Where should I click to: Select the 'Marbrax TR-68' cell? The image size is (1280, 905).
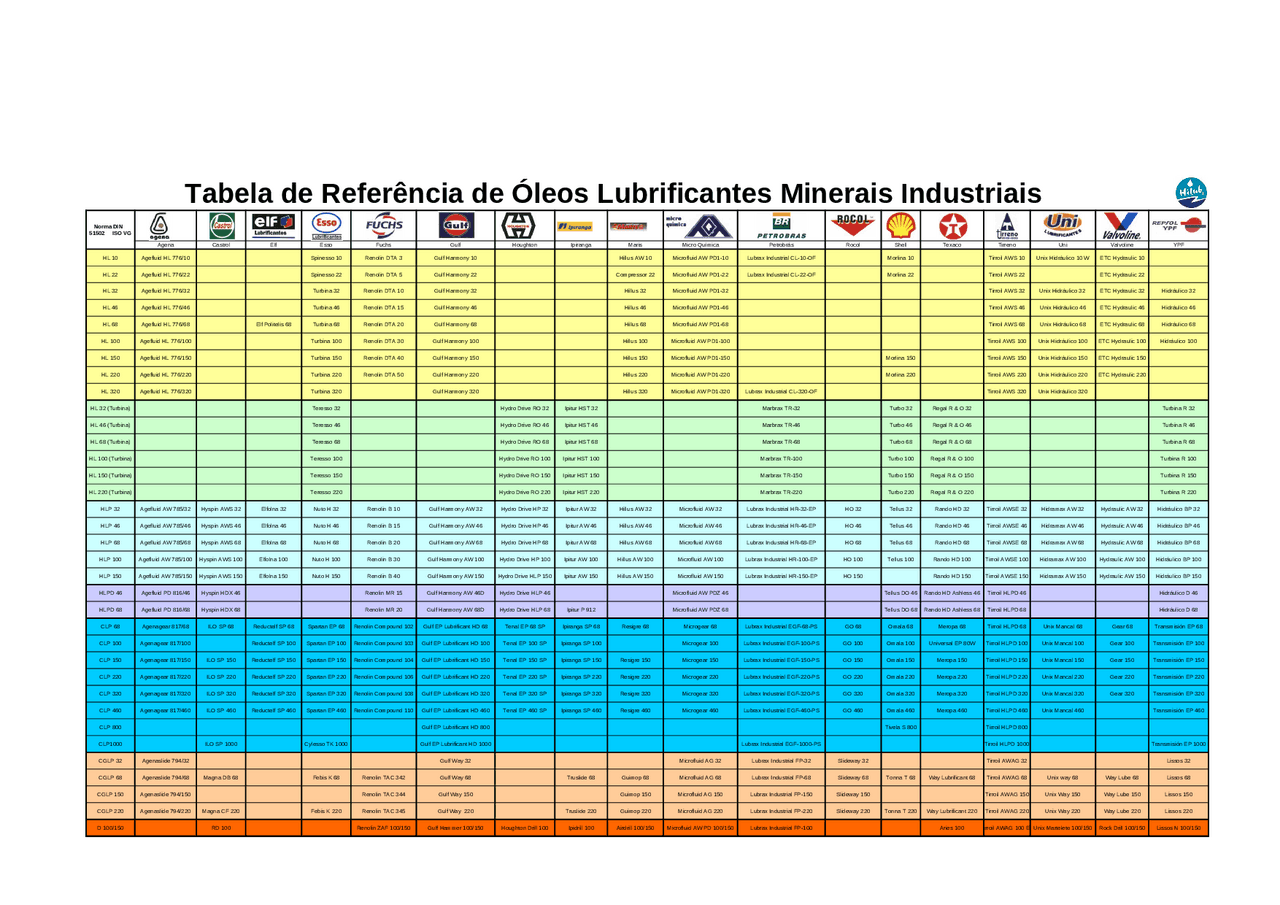[x=782, y=441]
